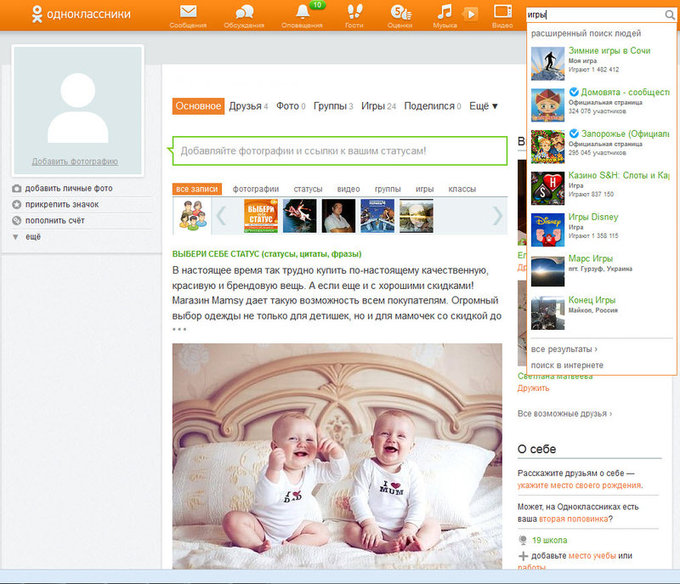Open the Гости footprints icon
The image size is (680, 584).
coord(354,12)
